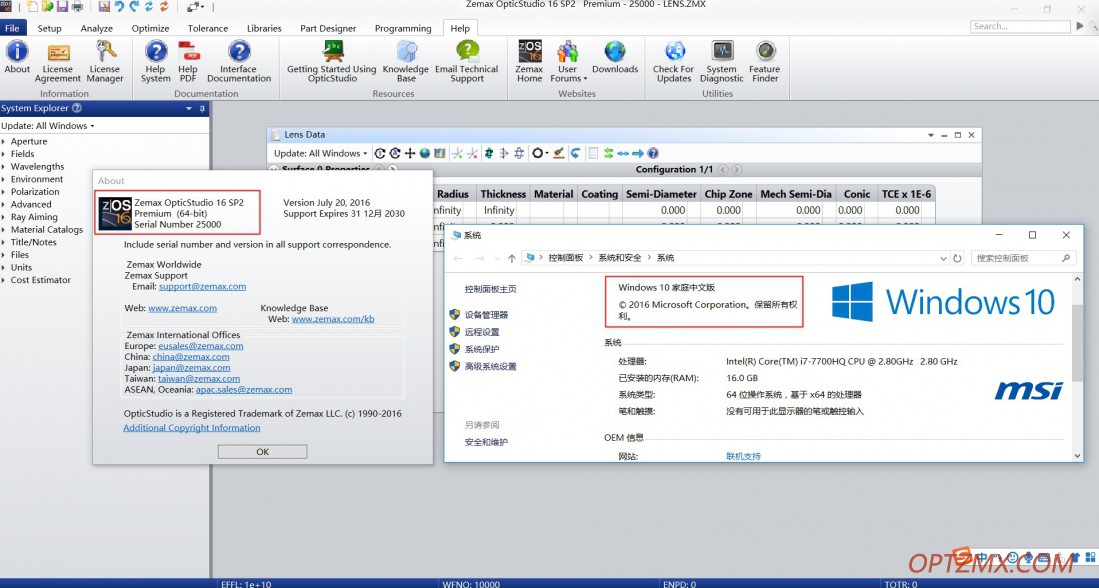Open the User Forums dropdown

(x=568, y=62)
